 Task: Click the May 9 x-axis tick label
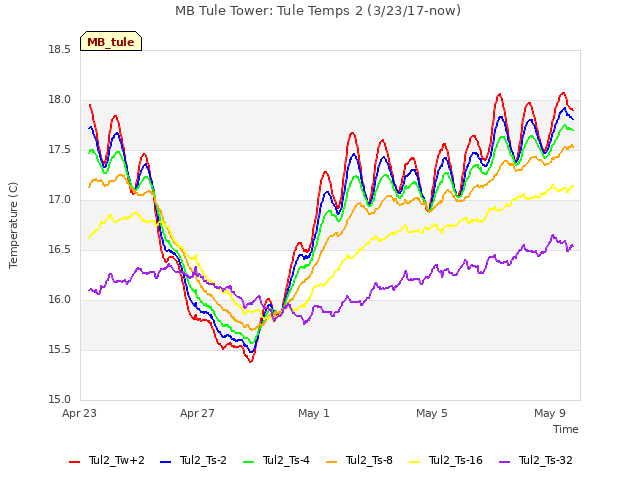550,413
